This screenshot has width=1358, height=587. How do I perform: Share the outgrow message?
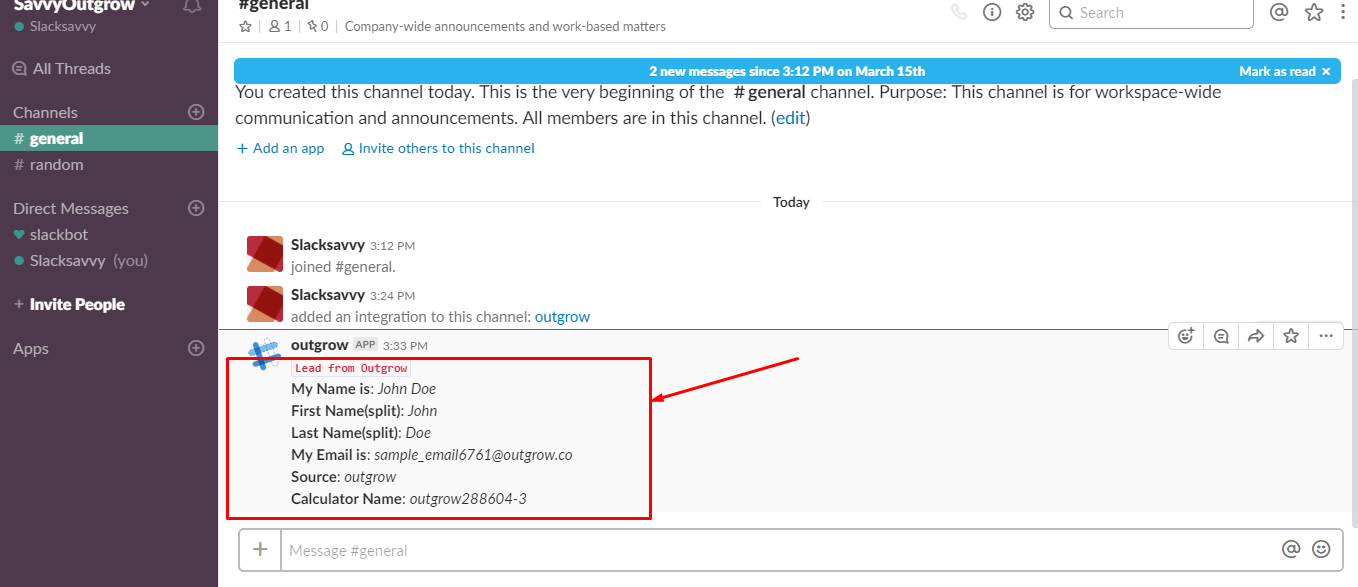(x=1256, y=336)
